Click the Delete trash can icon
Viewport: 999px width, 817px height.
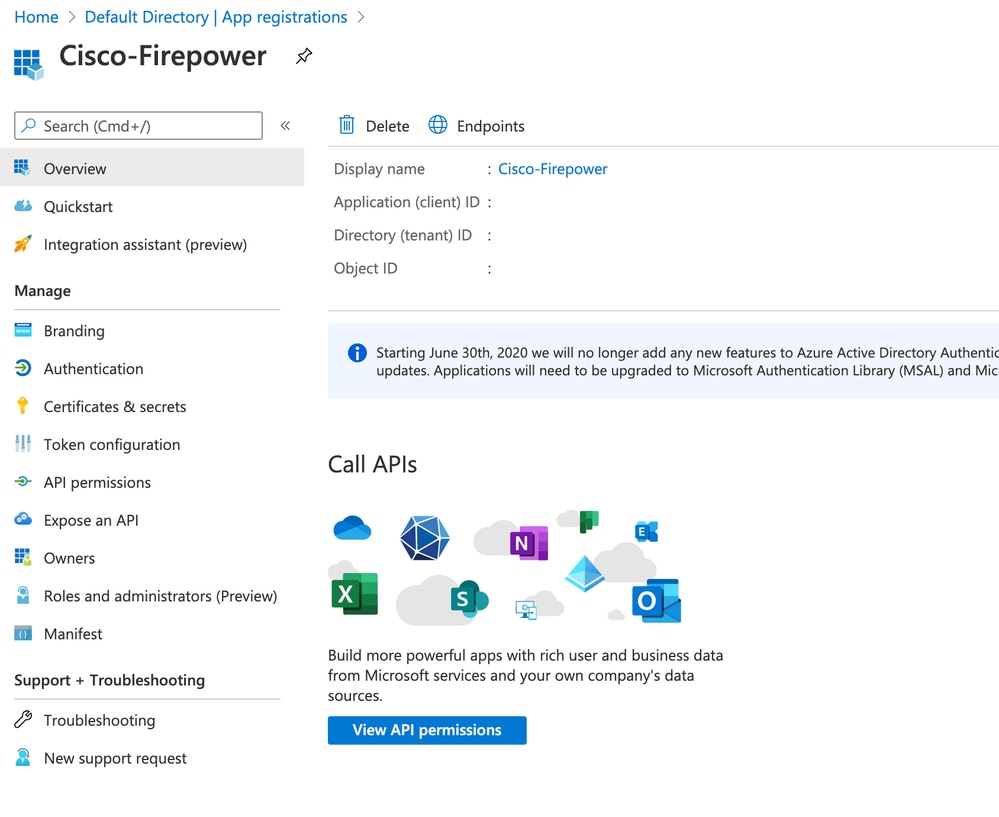coord(347,125)
